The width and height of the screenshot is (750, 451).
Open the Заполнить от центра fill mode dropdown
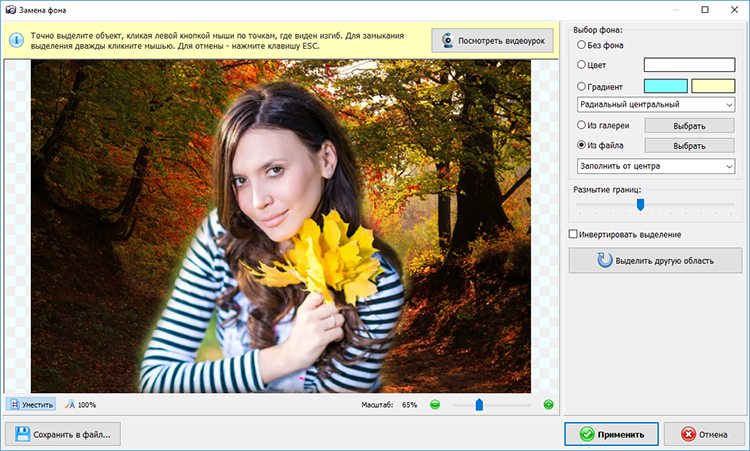656,166
